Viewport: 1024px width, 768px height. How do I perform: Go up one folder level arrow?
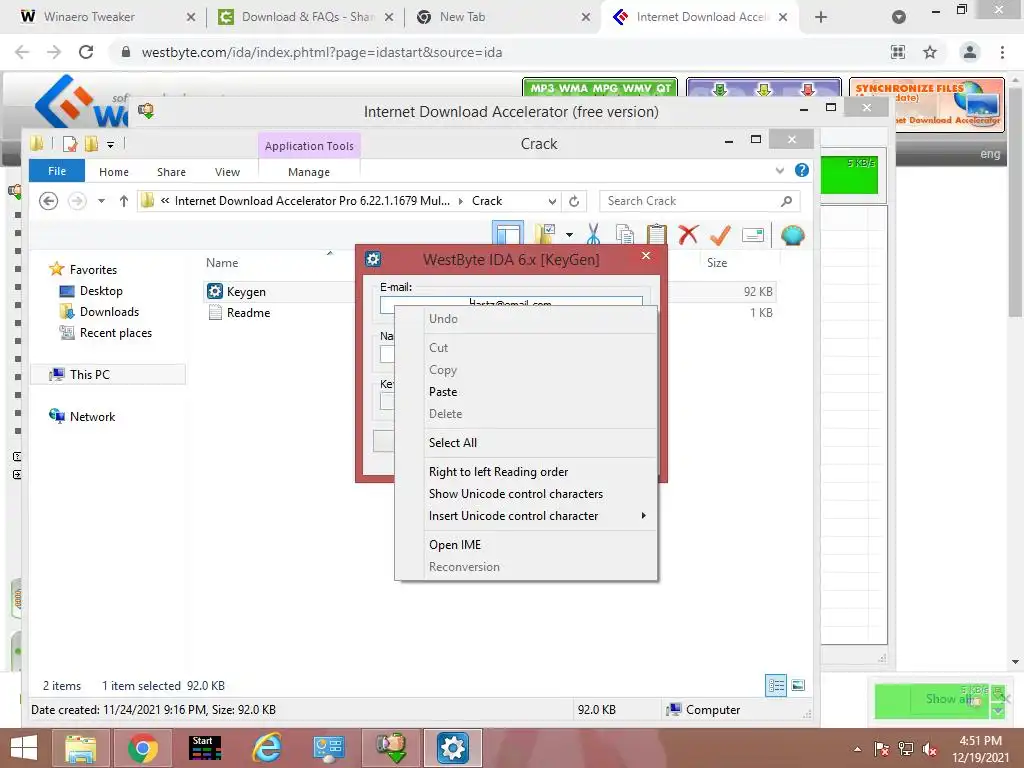(123, 200)
